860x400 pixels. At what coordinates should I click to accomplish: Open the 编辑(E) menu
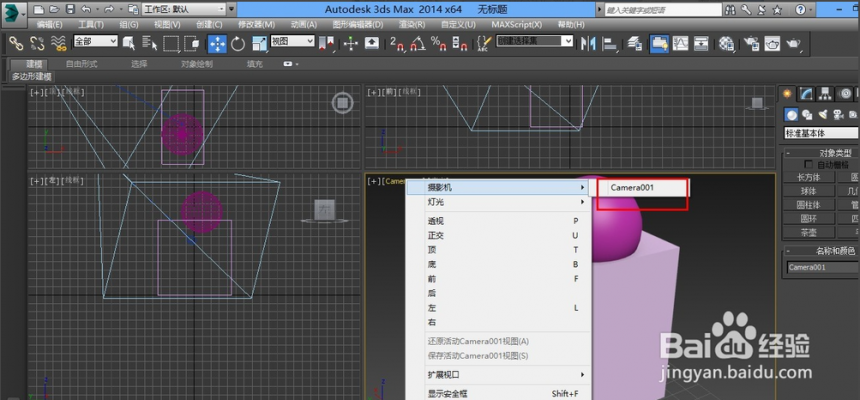pyautogui.click(x=49, y=25)
